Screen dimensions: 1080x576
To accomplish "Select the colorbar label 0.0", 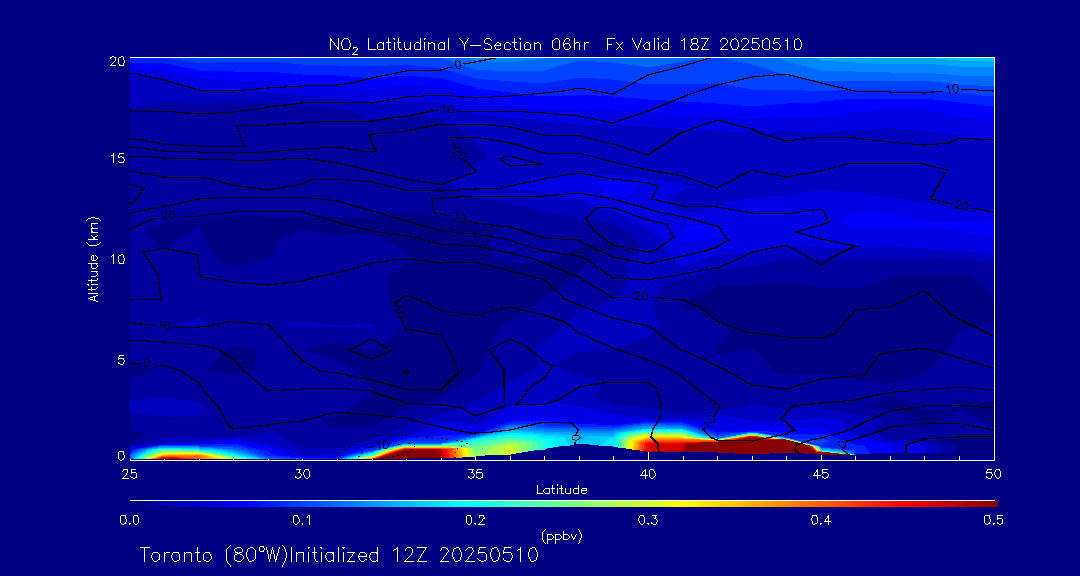I will tap(129, 520).
